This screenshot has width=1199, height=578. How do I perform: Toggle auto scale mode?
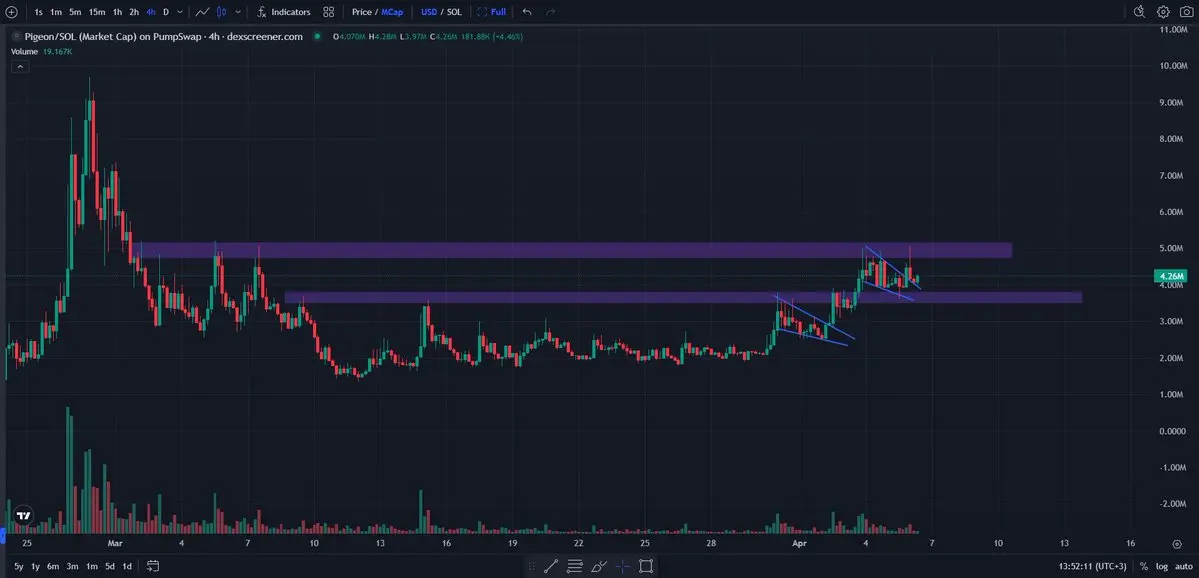1184,567
